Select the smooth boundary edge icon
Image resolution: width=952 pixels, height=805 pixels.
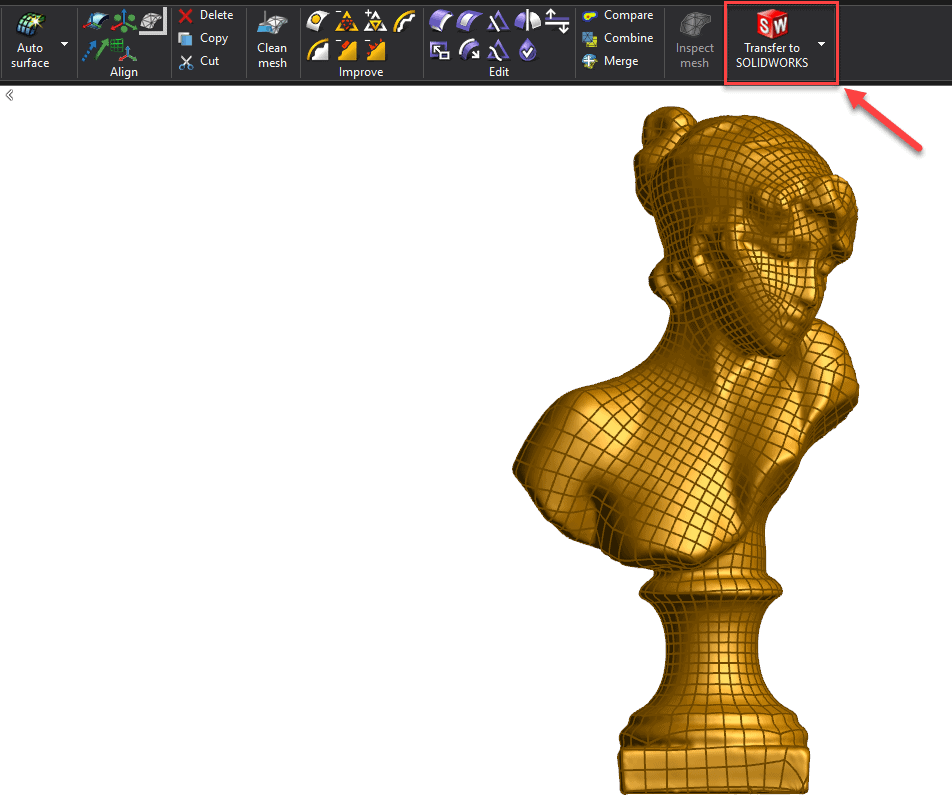tap(318, 50)
